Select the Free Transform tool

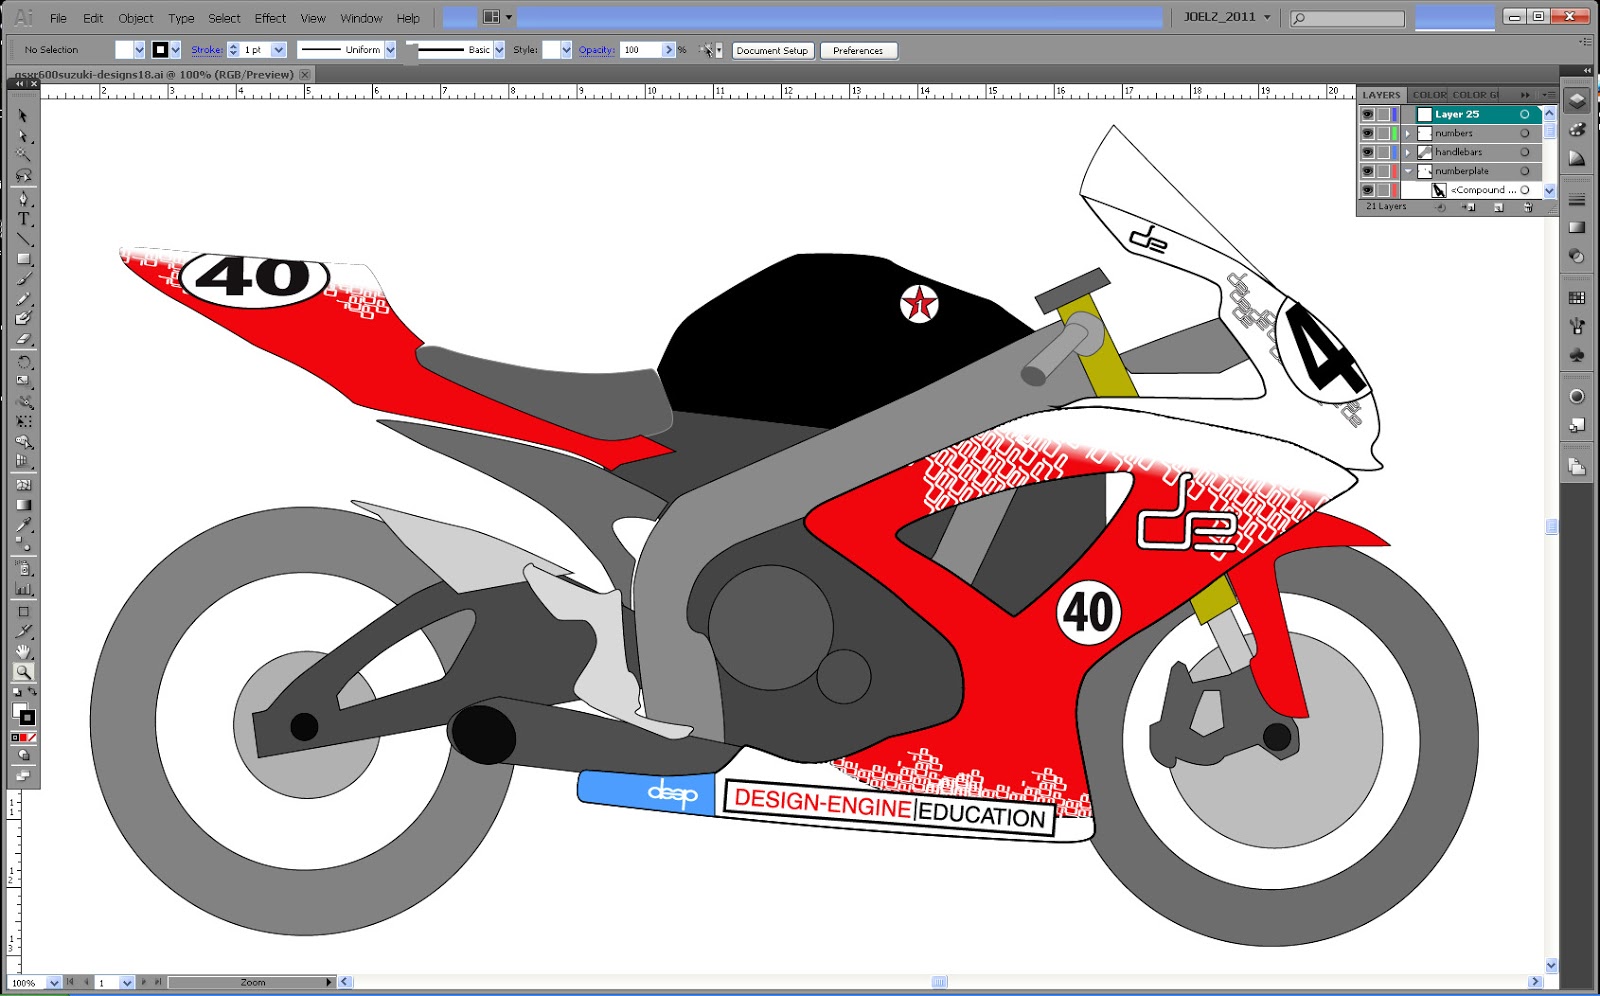23,422
